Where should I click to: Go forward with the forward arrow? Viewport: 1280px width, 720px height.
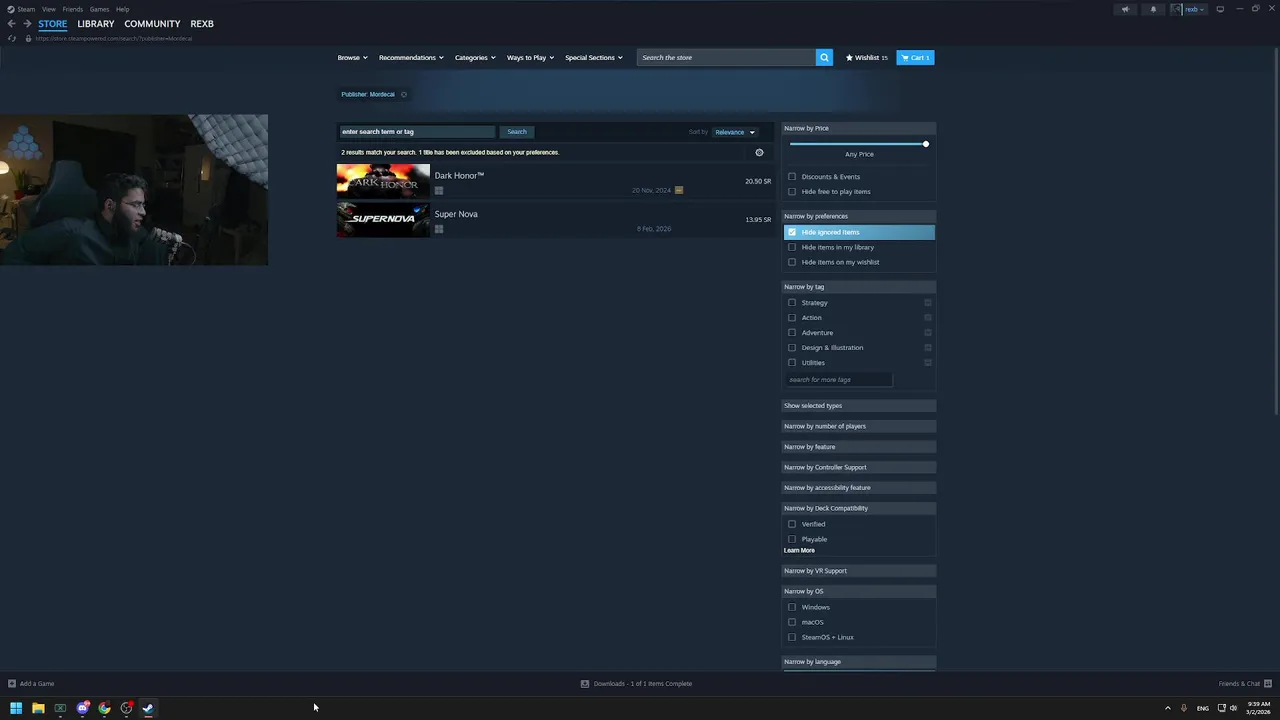pos(27,23)
